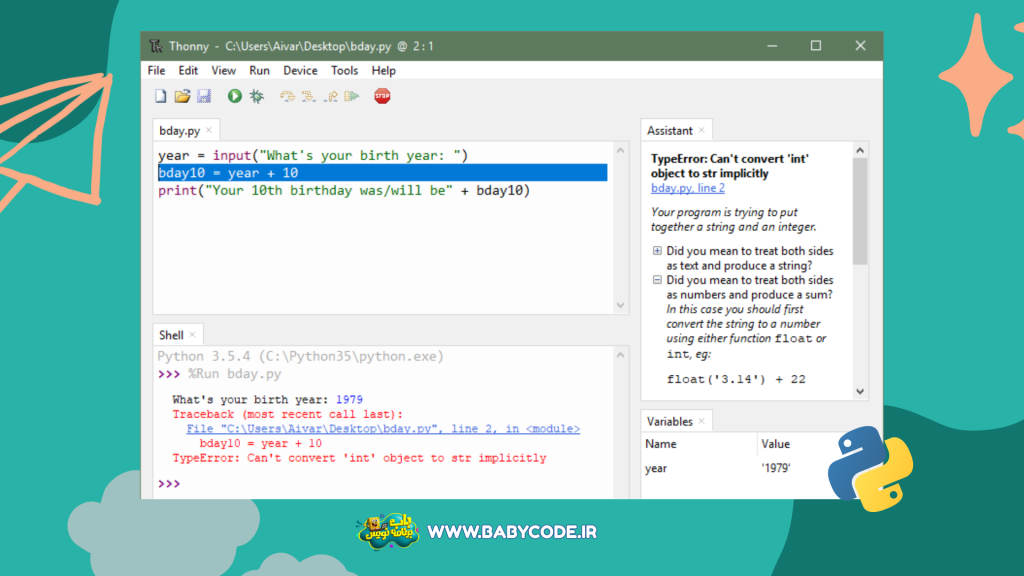The height and width of the screenshot is (576, 1024).
Task: Debug the current script with the bug icon
Action: [257, 97]
